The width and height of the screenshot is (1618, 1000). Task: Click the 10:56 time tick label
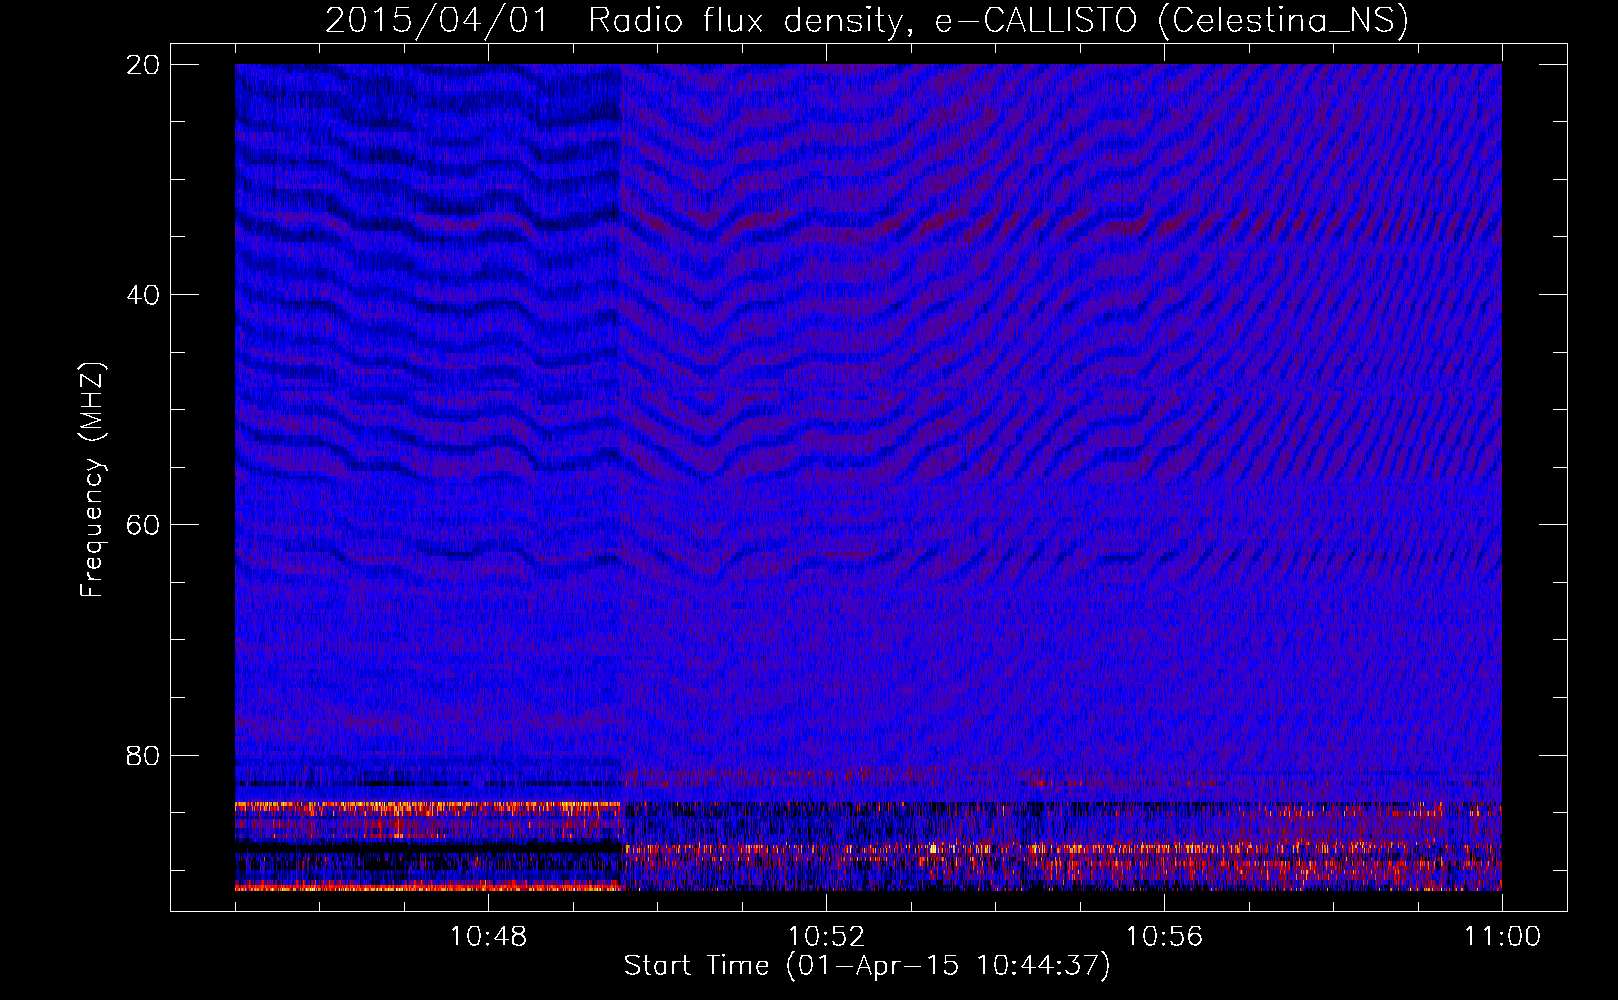(x=1164, y=937)
